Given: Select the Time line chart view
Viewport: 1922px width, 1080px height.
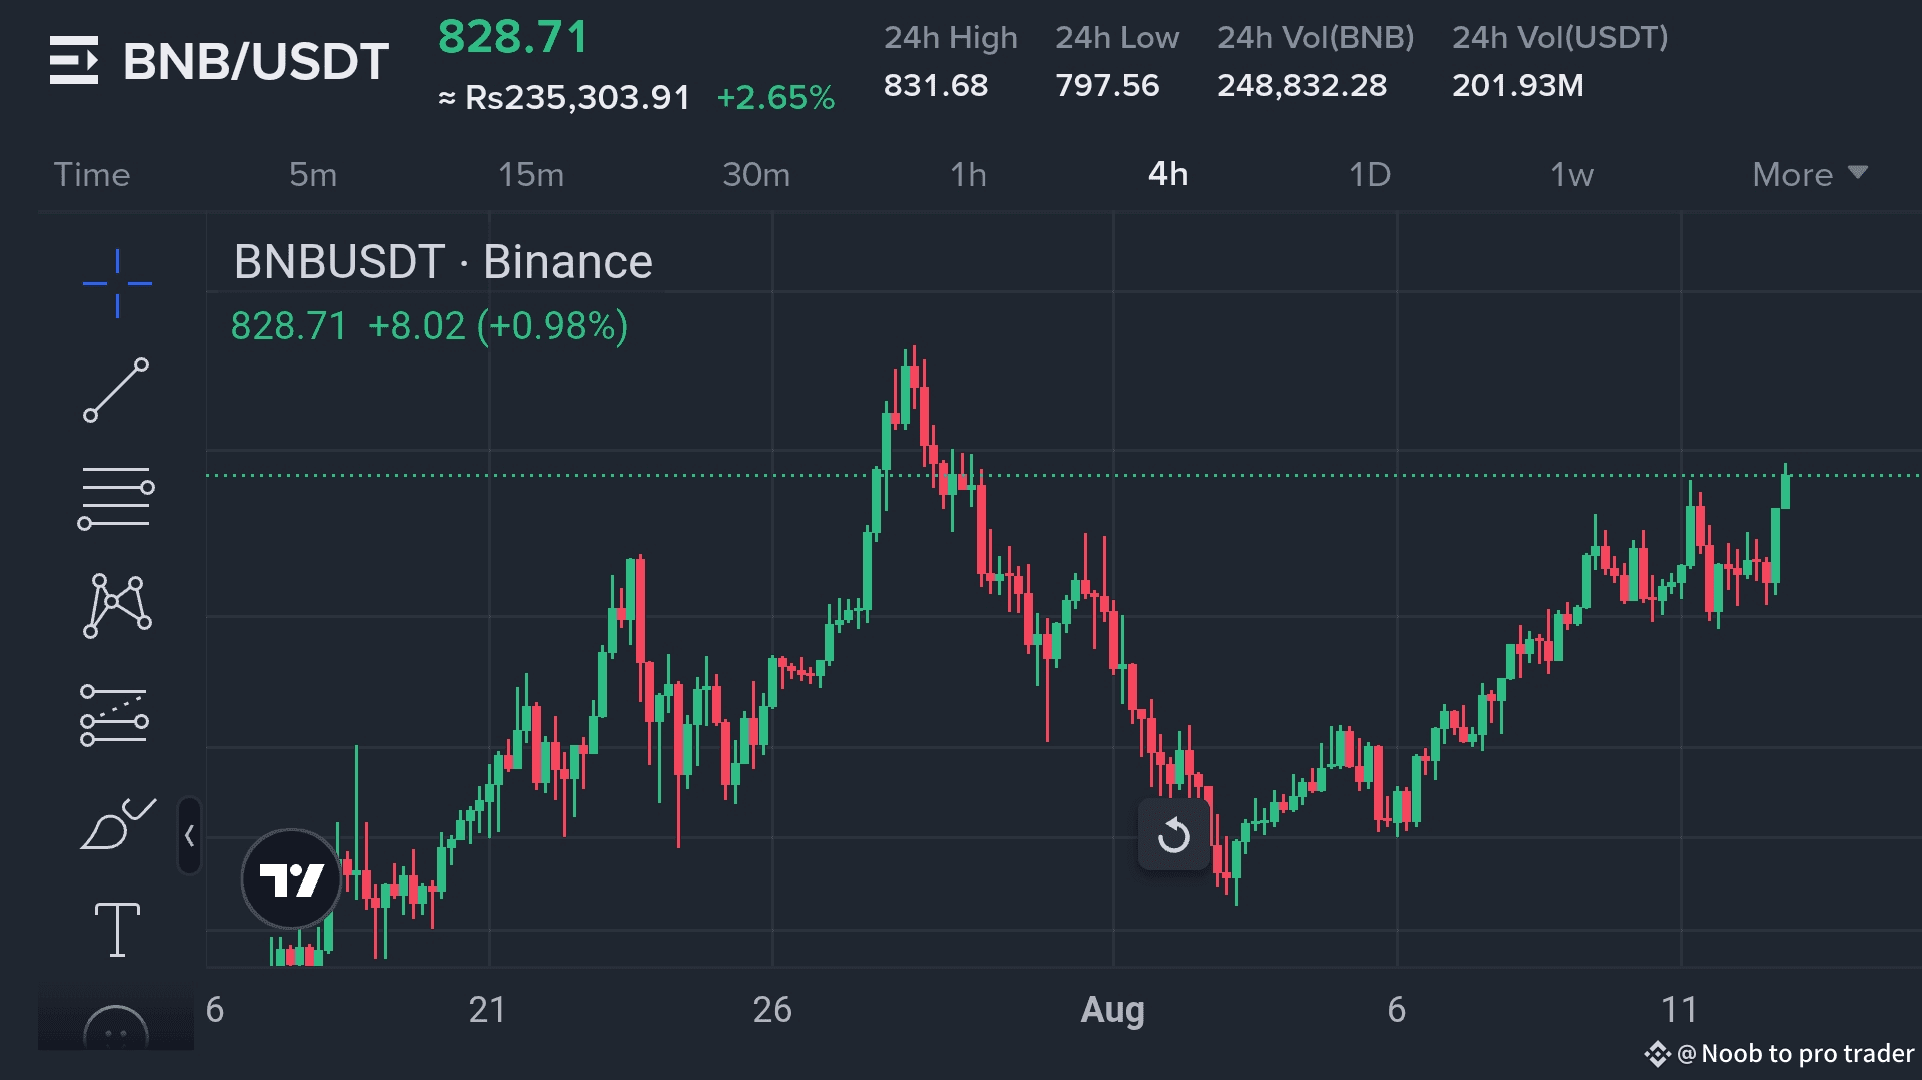Looking at the screenshot, I should click(x=92, y=175).
